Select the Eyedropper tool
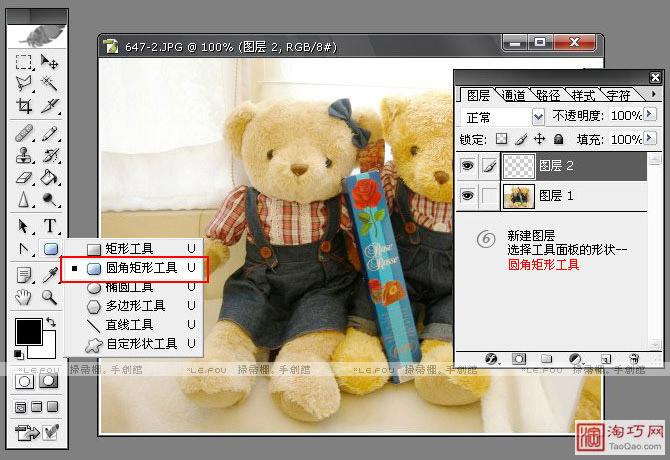Screen dimensions: 670x460 pos(50,275)
